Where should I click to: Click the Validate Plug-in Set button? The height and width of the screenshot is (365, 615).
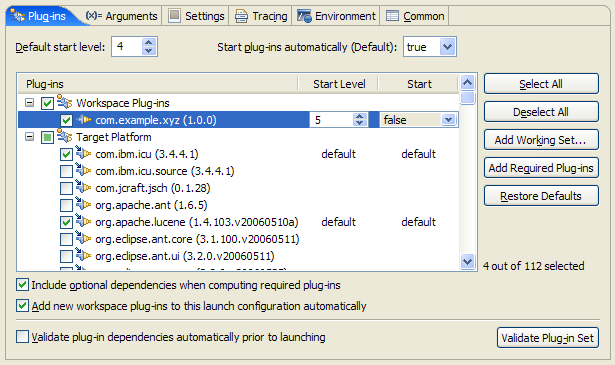[548, 338]
